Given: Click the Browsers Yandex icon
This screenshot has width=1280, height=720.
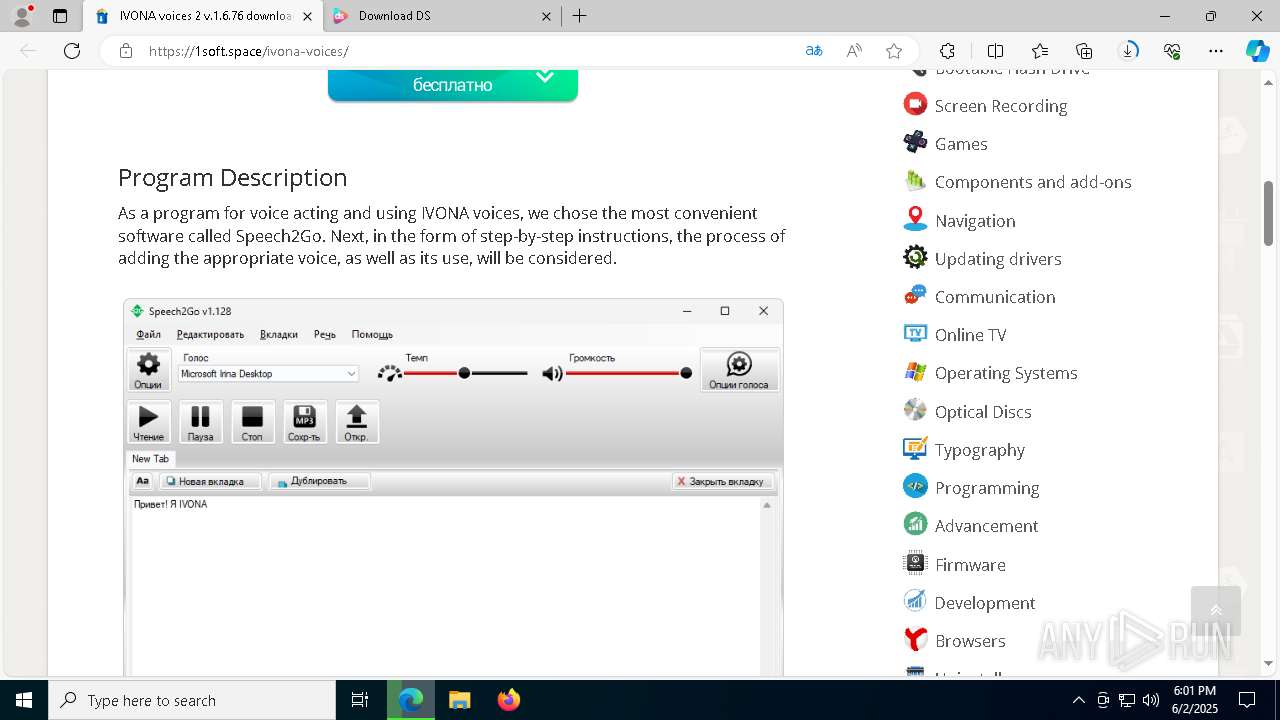Looking at the screenshot, I should pyautogui.click(x=915, y=639).
